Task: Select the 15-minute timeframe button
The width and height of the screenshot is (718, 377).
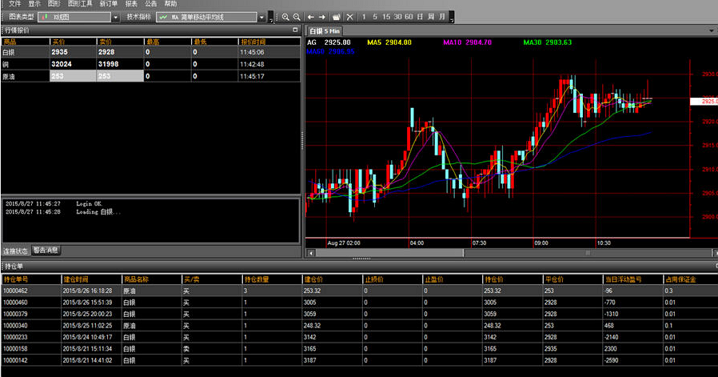Action: click(386, 16)
